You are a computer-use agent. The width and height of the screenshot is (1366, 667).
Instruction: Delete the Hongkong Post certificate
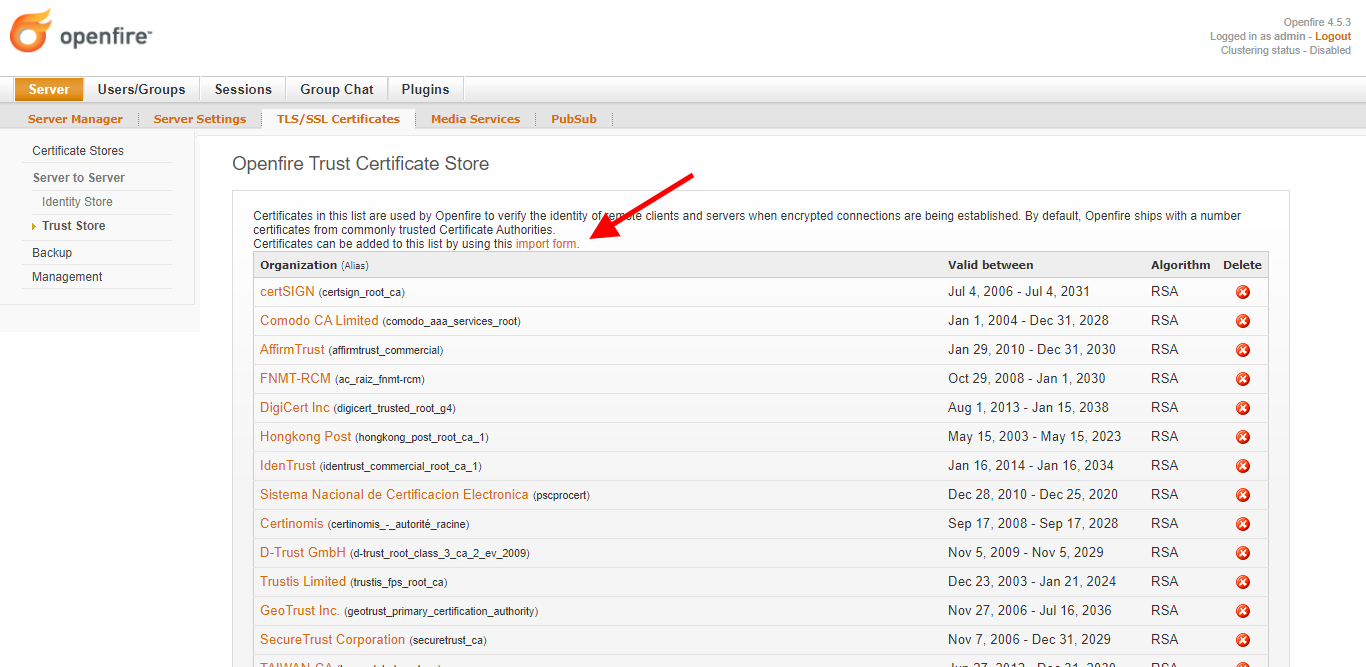tap(1243, 437)
